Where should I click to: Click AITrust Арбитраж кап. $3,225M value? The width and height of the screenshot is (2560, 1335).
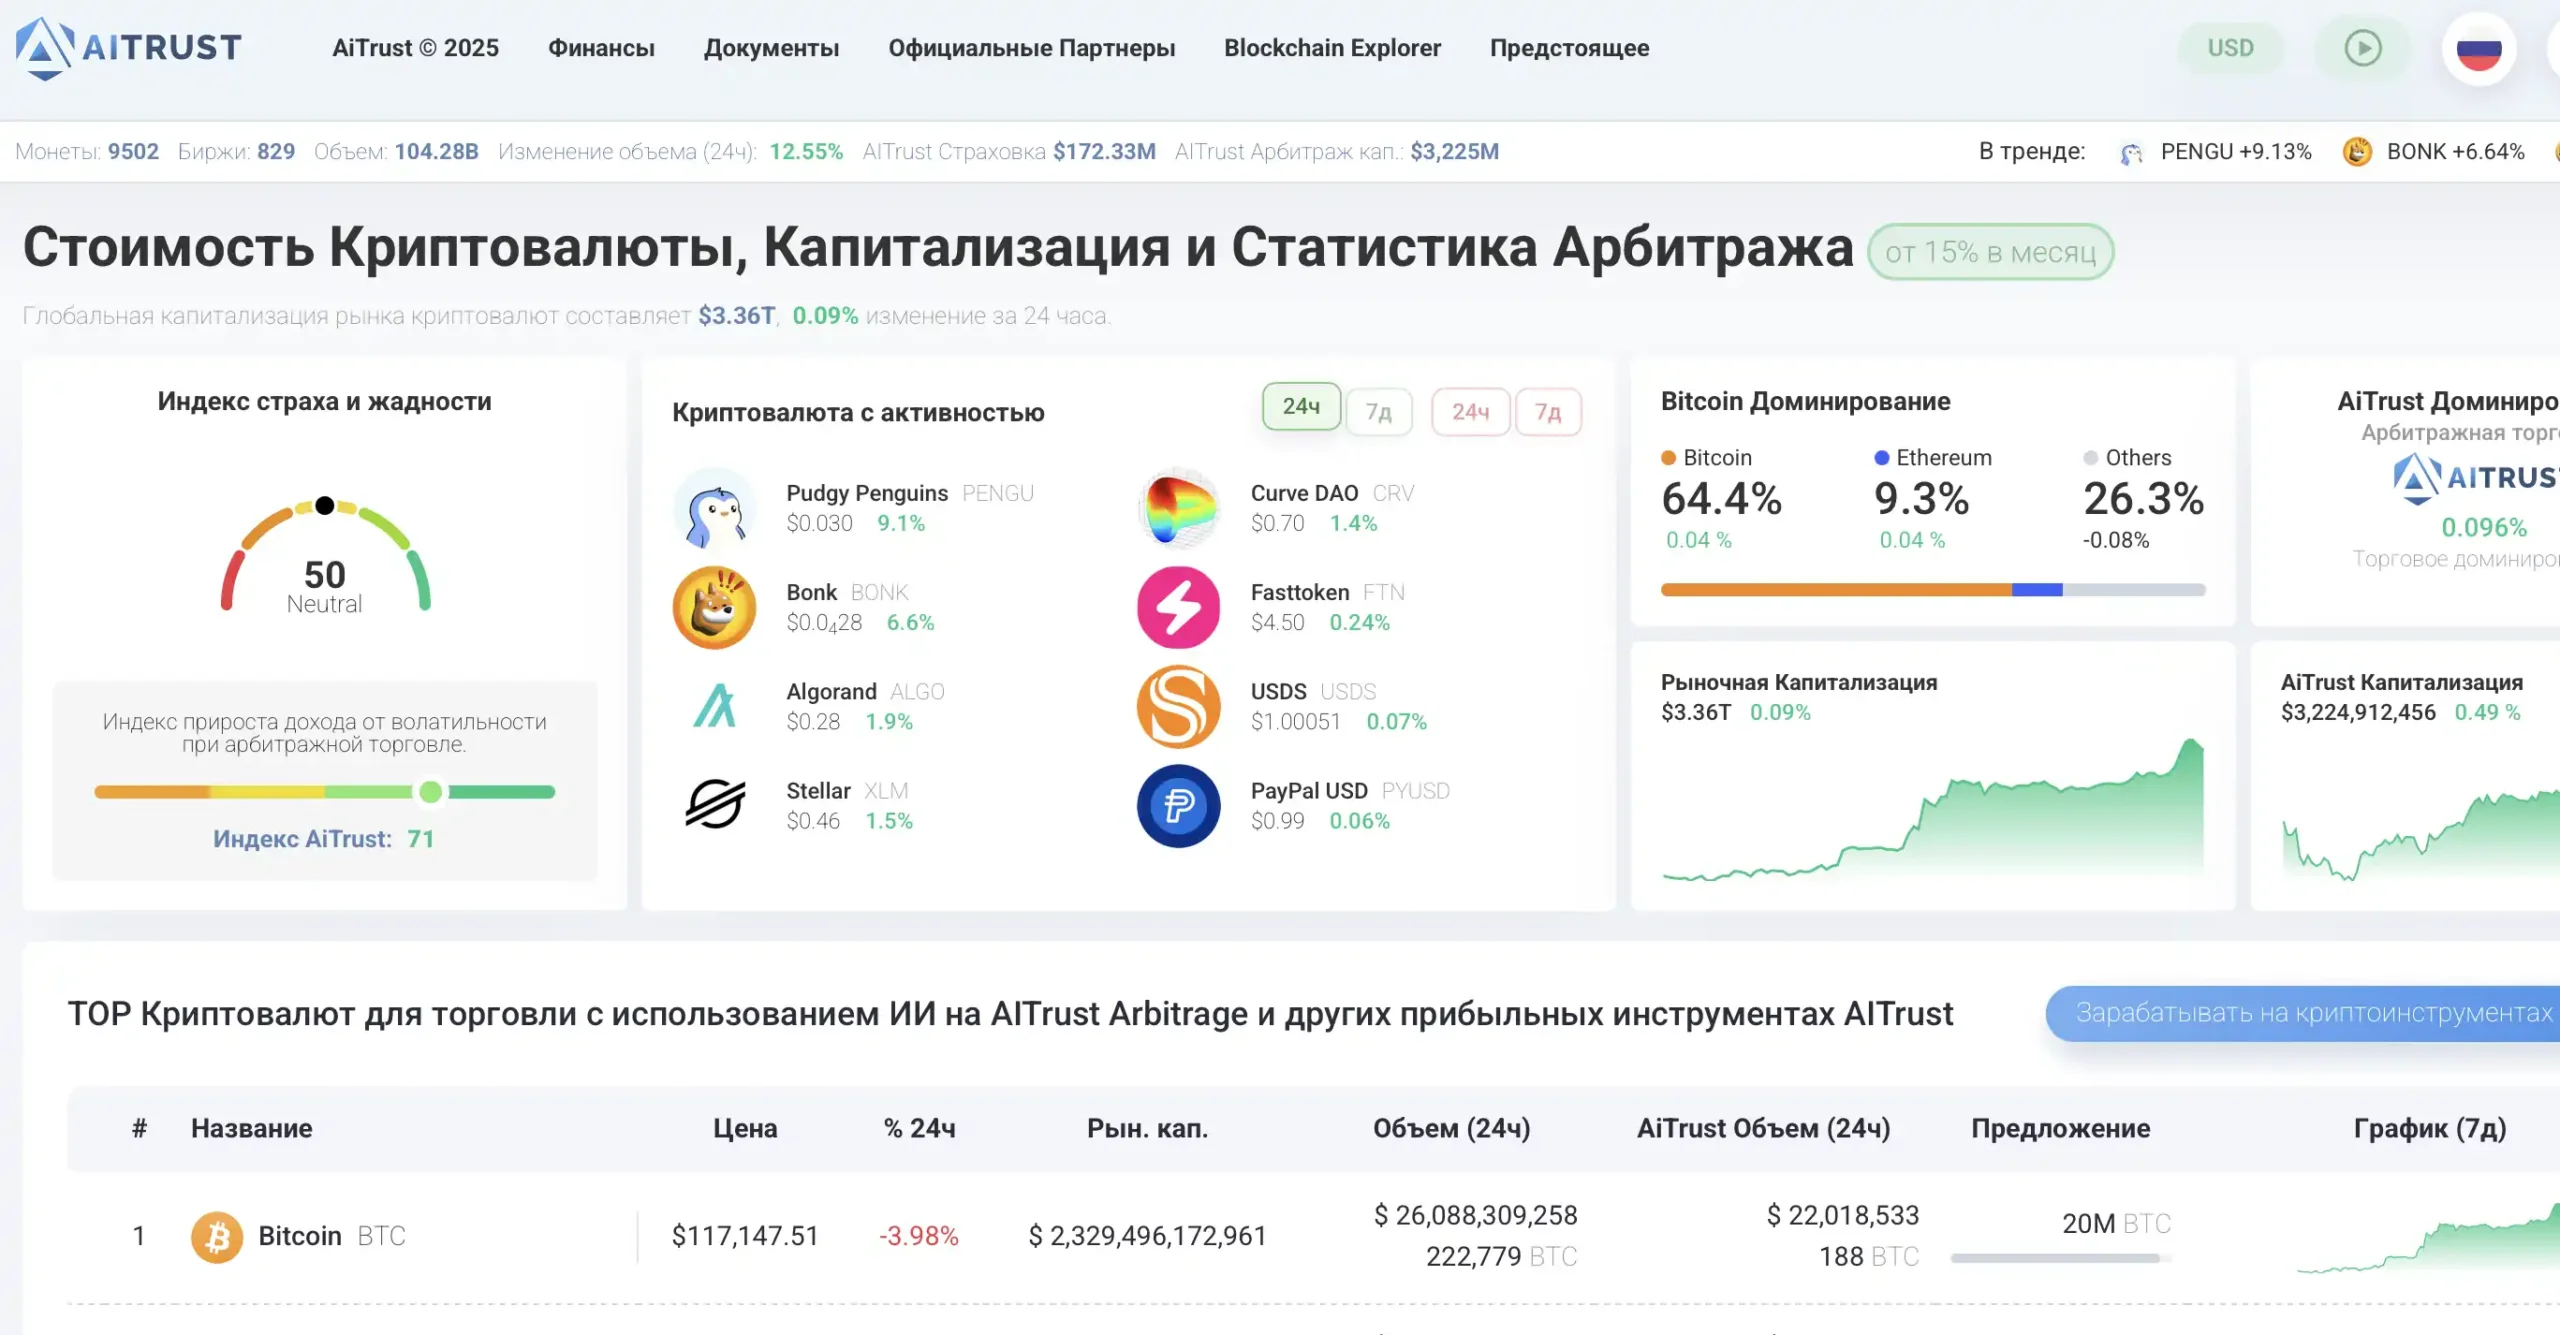1454,152
